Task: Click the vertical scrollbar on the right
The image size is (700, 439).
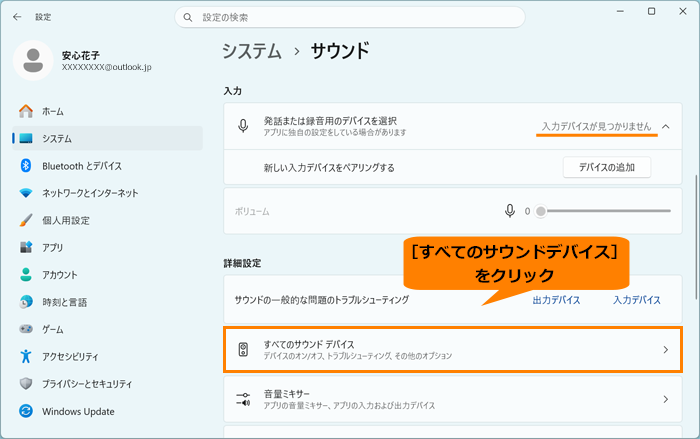Action: pos(696,237)
